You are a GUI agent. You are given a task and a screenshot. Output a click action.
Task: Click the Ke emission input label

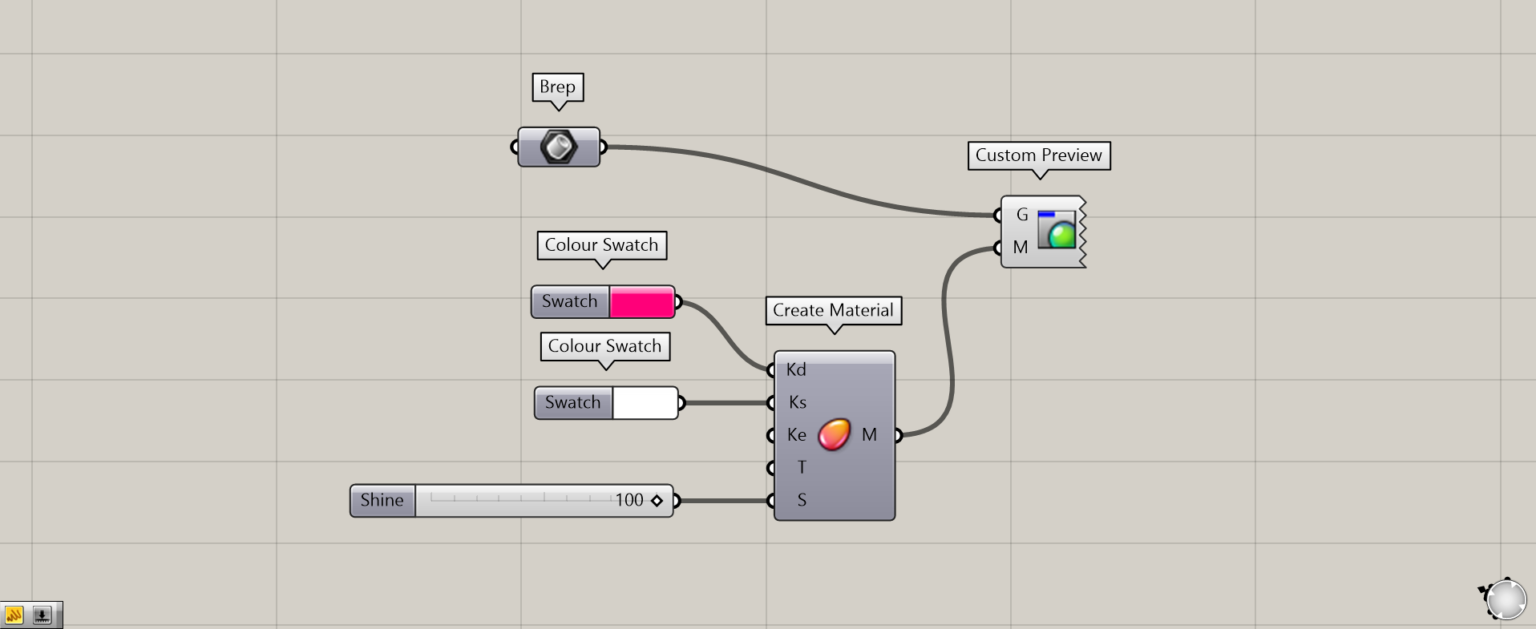(796, 435)
